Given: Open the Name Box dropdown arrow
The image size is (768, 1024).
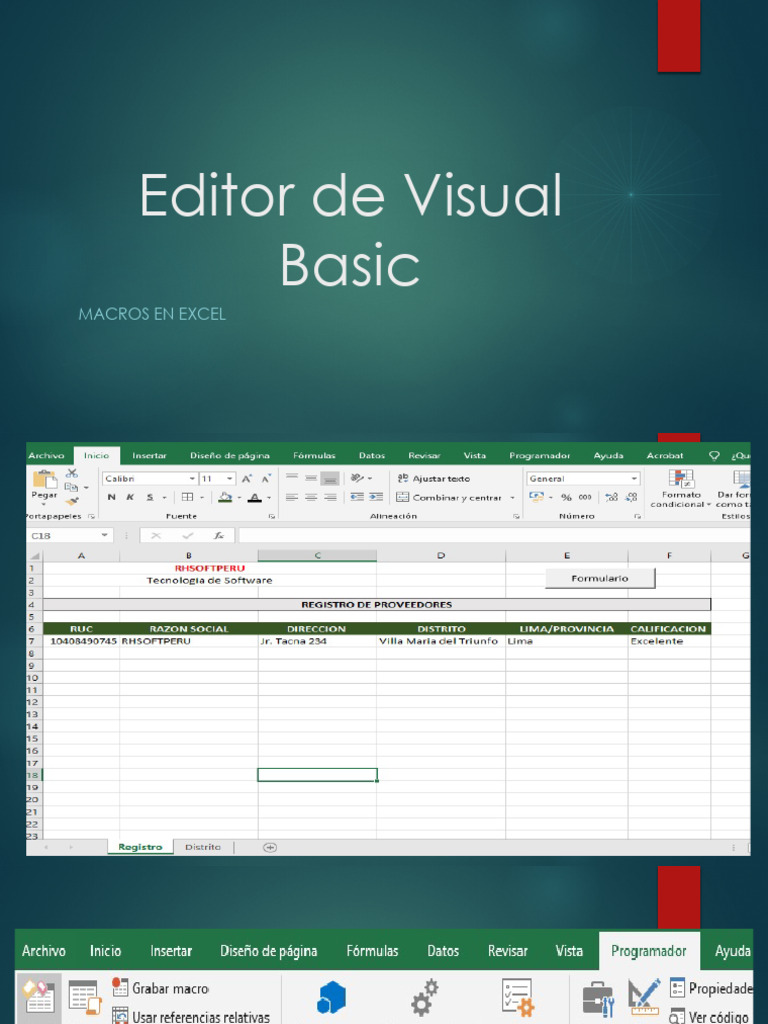Looking at the screenshot, I should 104,536.
